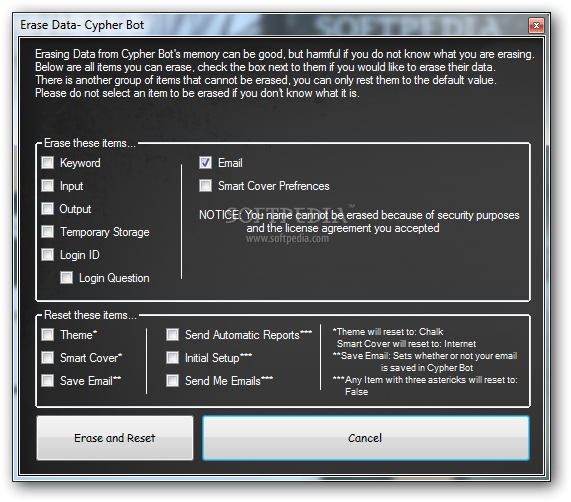Viewport: 571px width, 502px height.
Task: Click the 'Save Email: Sets whether' footnote
Action: pos(425,361)
